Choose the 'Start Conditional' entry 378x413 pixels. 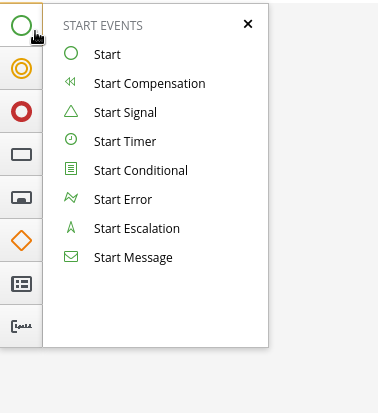[141, 171]
